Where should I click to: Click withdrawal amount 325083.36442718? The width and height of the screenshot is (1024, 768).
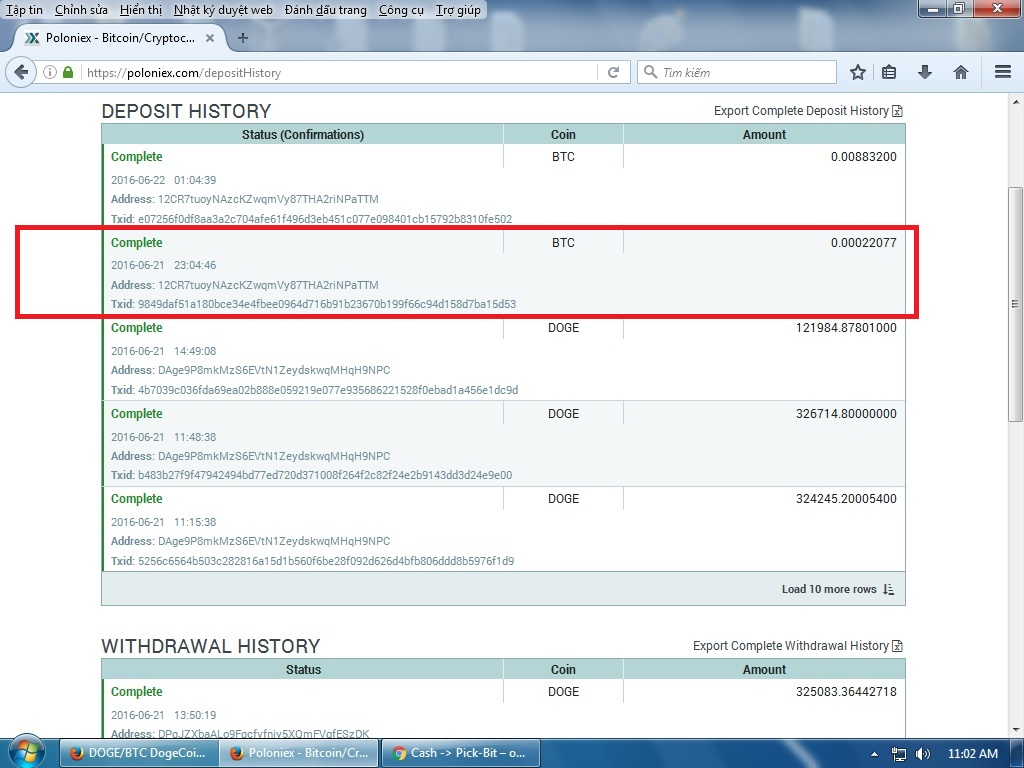(x=846, y=692)
